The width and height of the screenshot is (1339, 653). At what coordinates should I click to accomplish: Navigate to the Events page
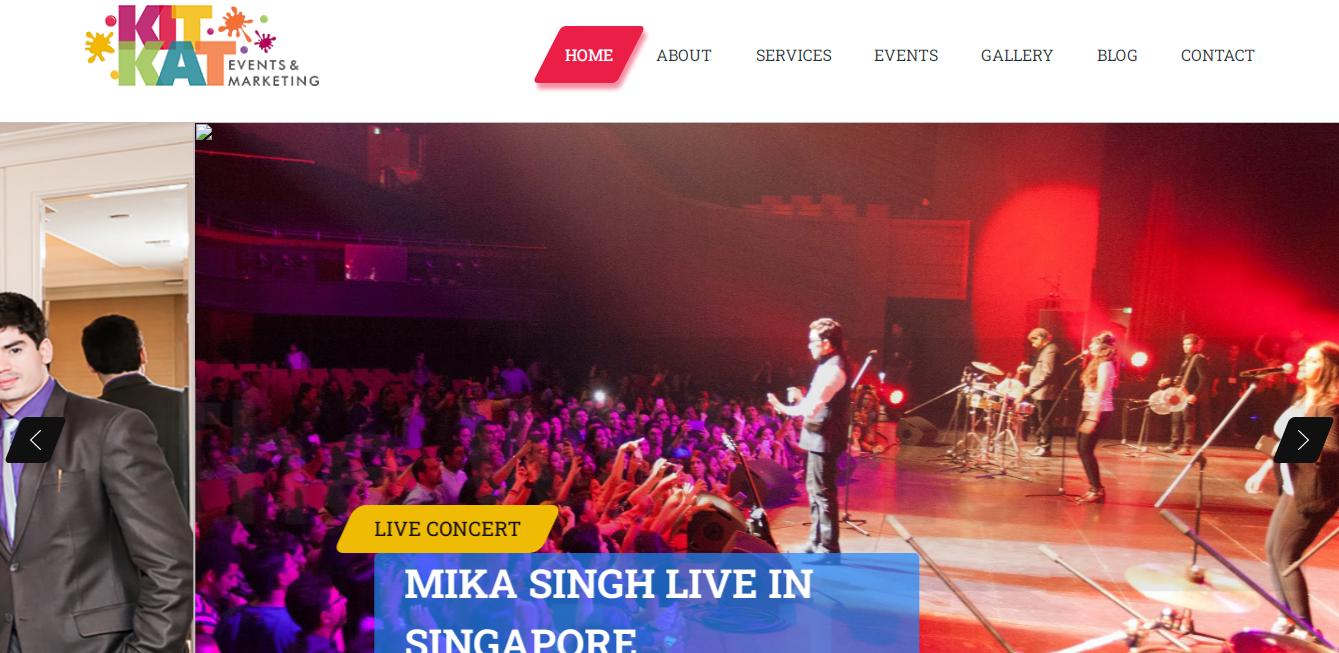pyautogui.click(x=906, y=55)
